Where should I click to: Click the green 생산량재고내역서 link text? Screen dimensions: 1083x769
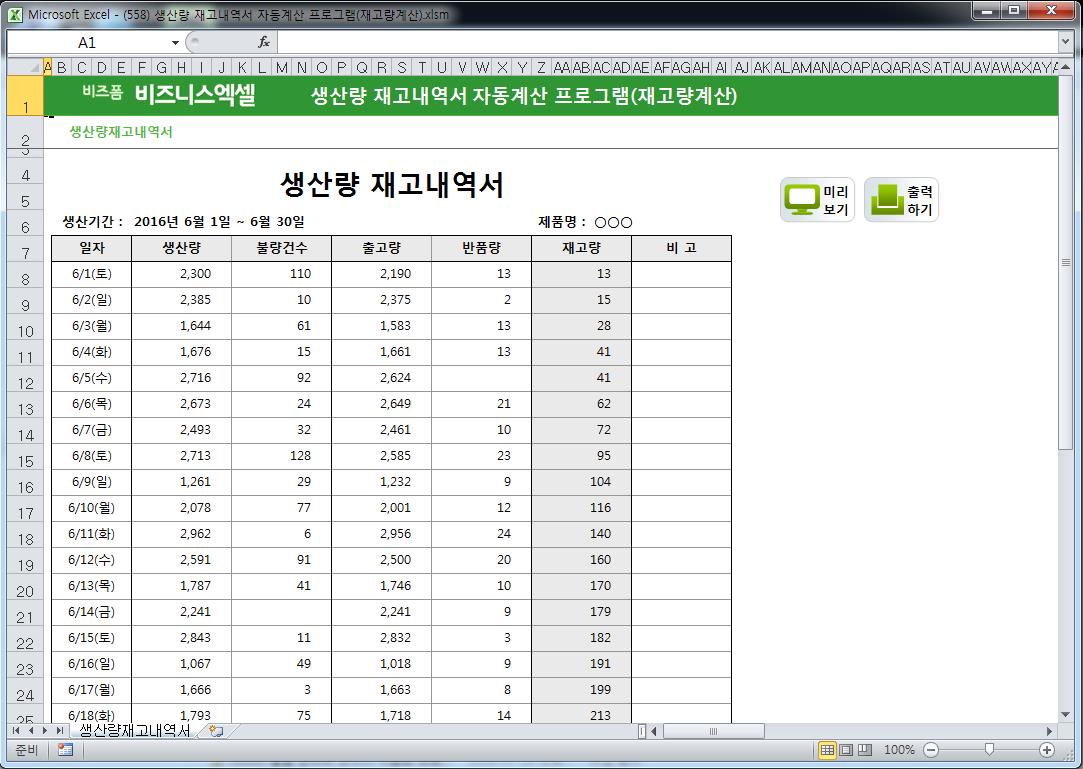pos(121,132)
